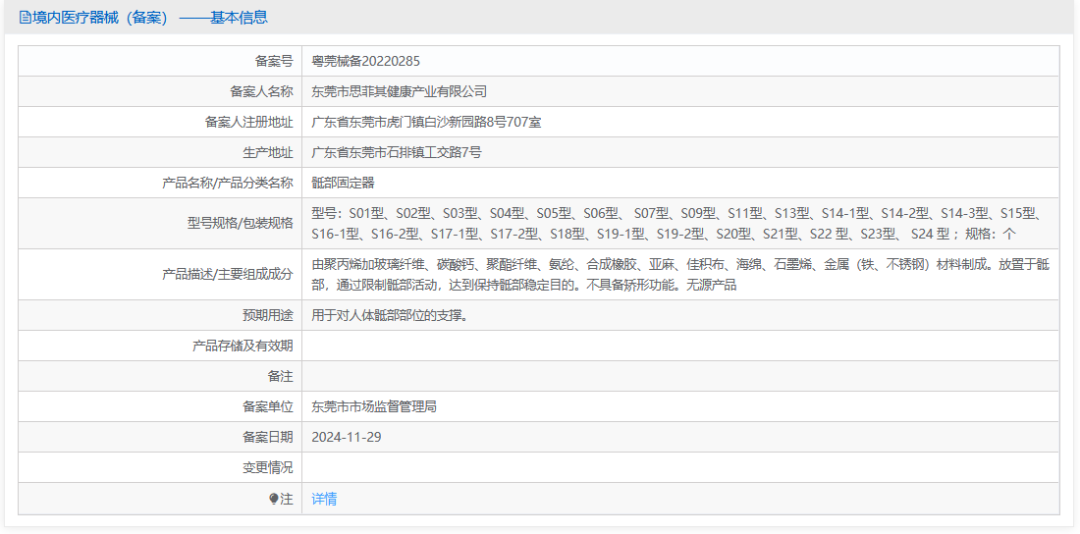The image size is (1080, 534).
Task: Select 东莞市市场监督管理局 text
Action: coord(374,407)
